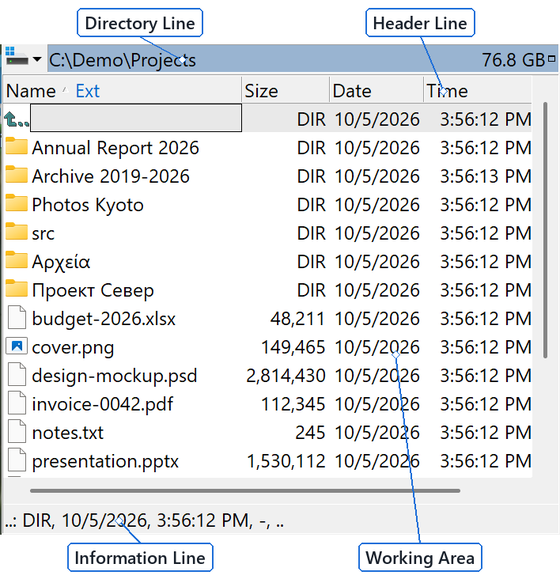Screen dimensions: 560x579
Task: Click the horizontal scrollbar thumb
Action: click(245, 491)
